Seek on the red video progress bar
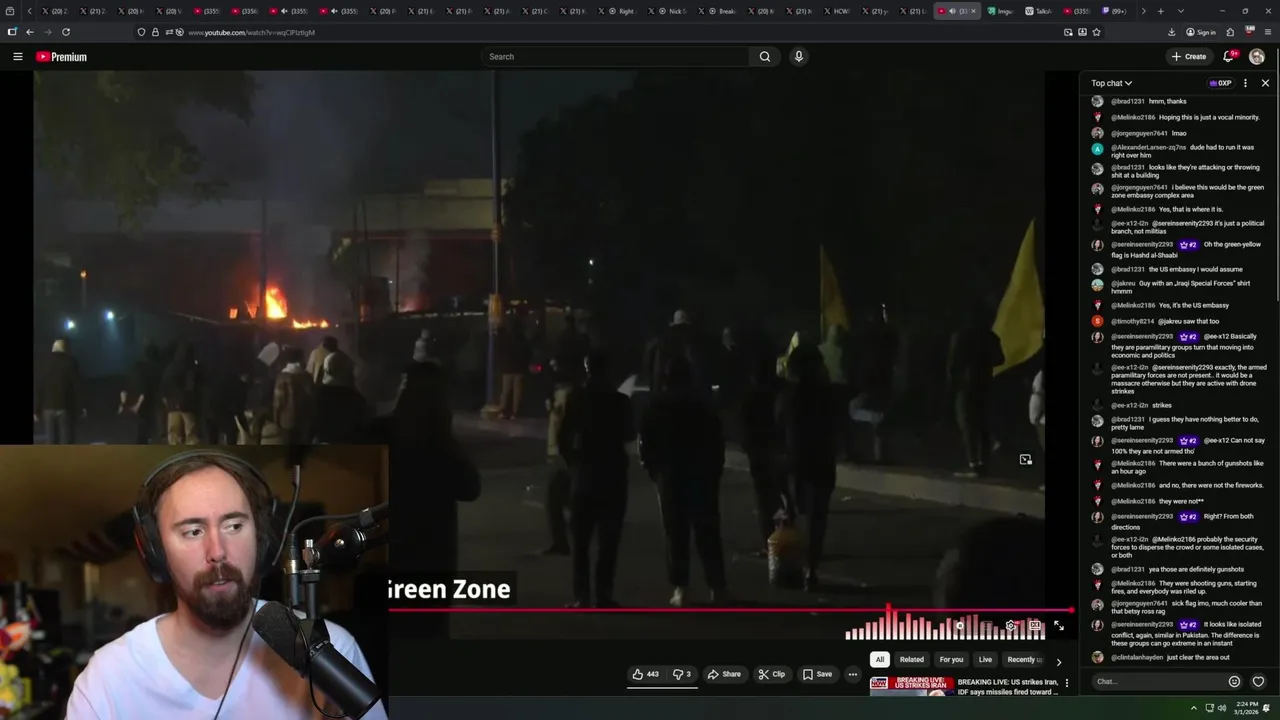The image size is (1280, 720). click(x=730, y=610)
